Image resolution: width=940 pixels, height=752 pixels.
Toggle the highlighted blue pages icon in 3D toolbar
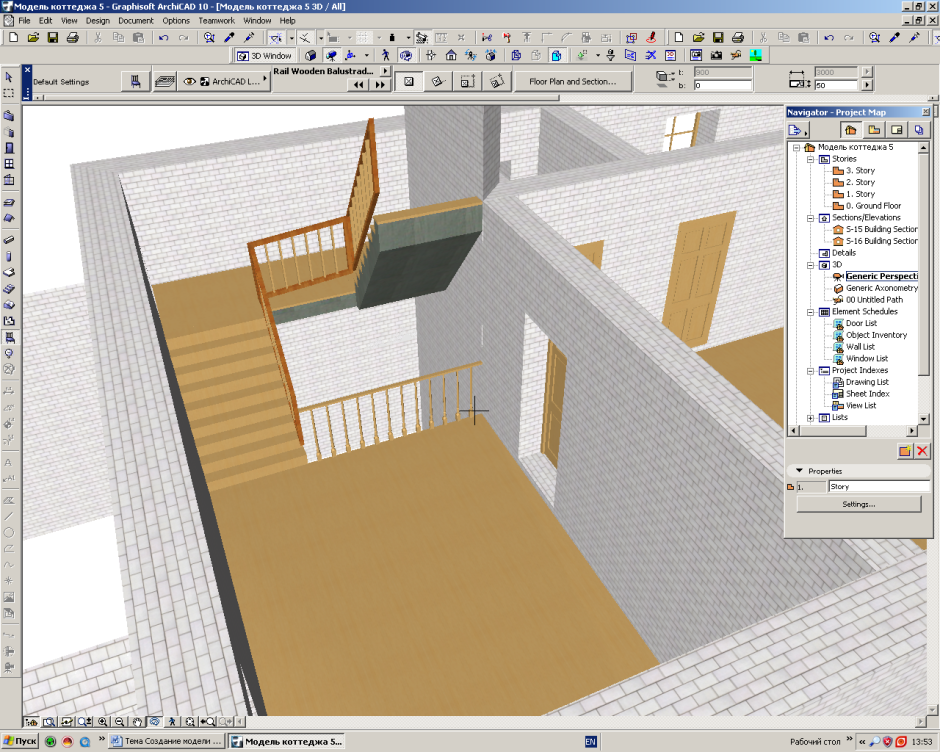click(x=556, y=56)
